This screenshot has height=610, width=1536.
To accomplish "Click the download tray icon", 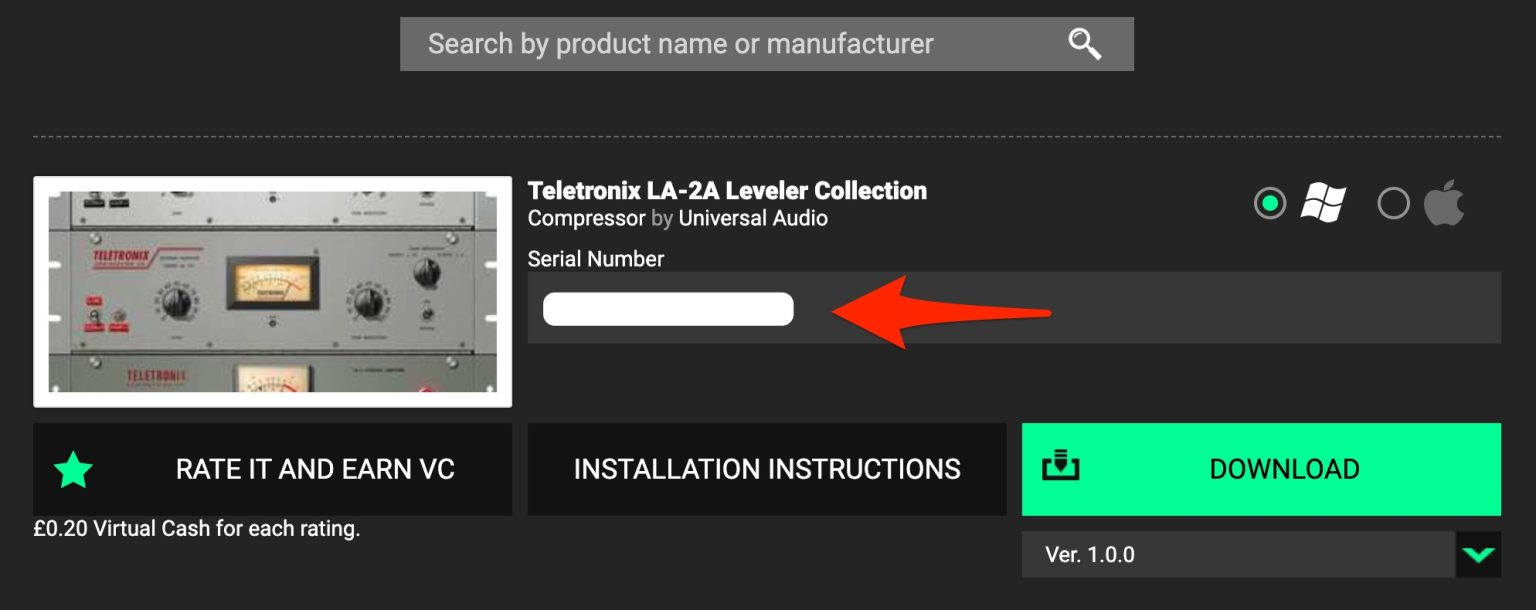I will (x=1060, y=467).
